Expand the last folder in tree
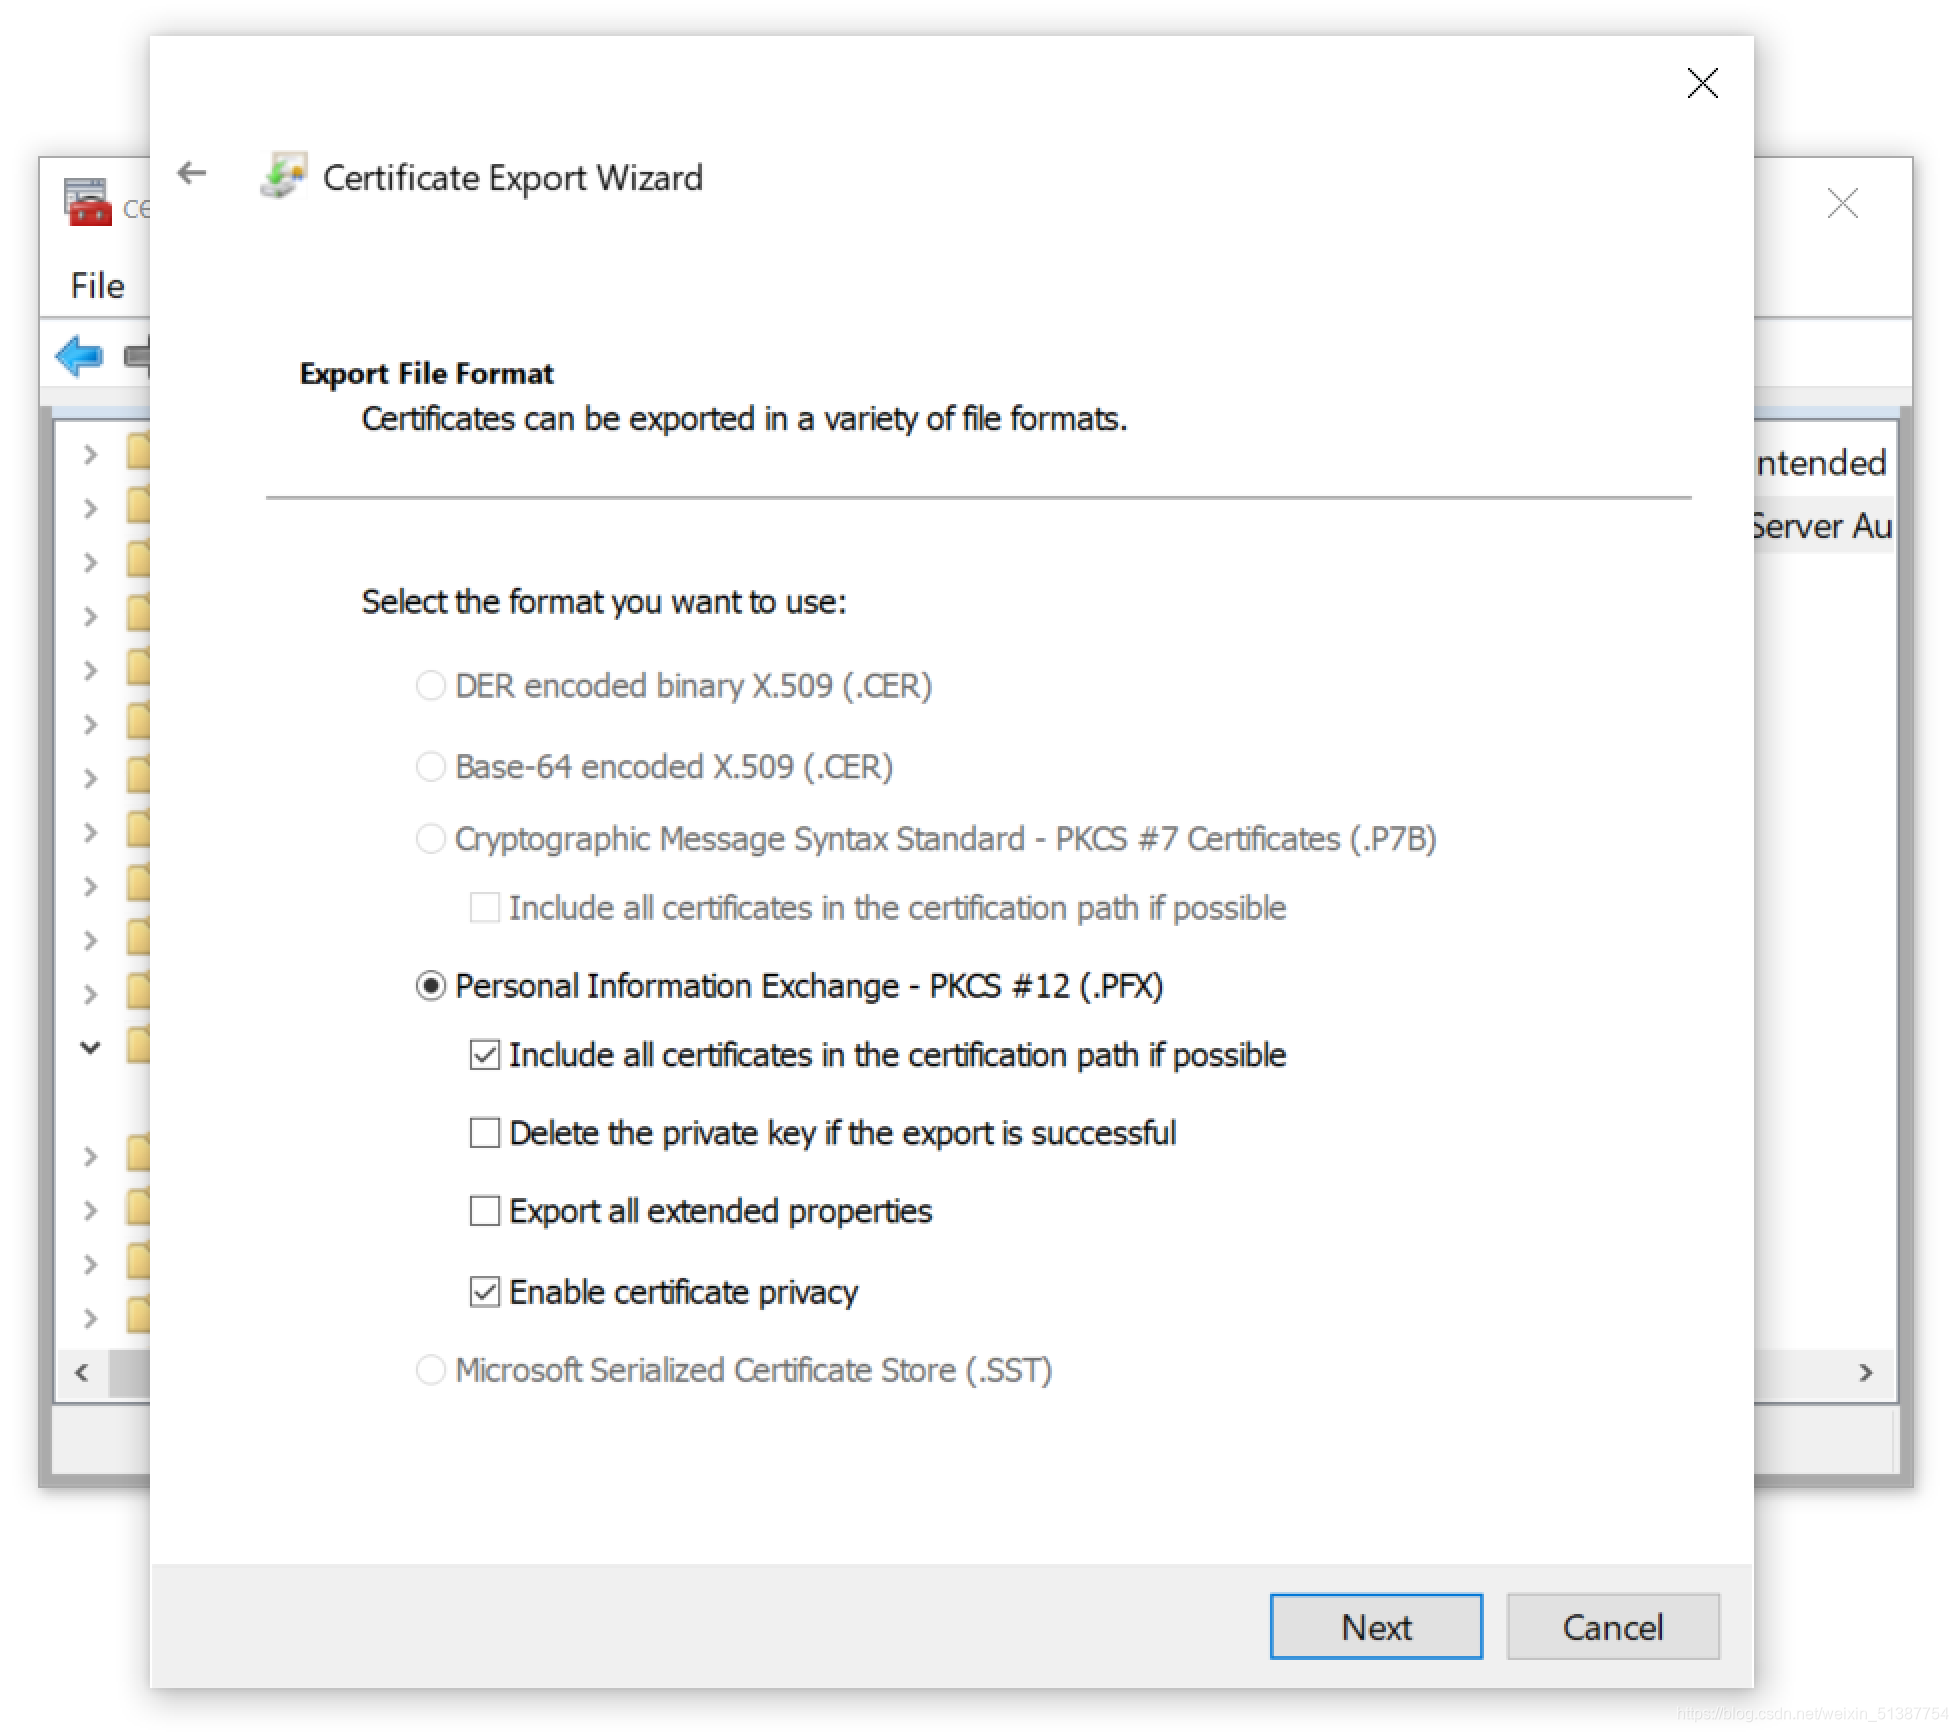The image size is (1958, 1732). (90, 1318)
